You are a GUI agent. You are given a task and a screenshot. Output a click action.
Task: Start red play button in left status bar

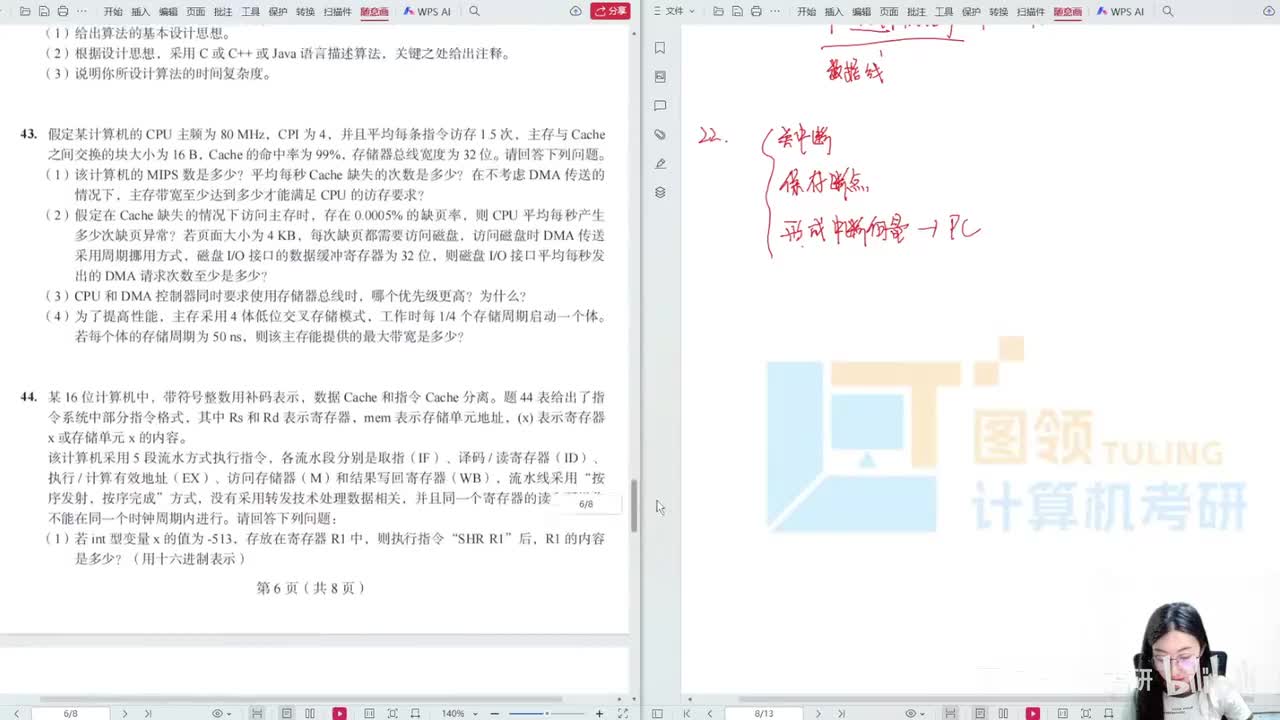(339, 713)
